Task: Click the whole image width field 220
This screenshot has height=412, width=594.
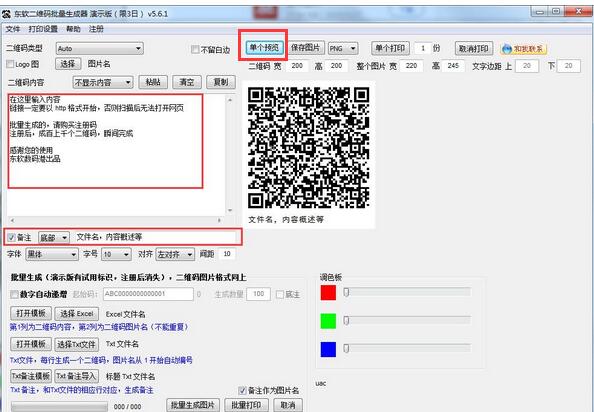Action: (411, 66)
